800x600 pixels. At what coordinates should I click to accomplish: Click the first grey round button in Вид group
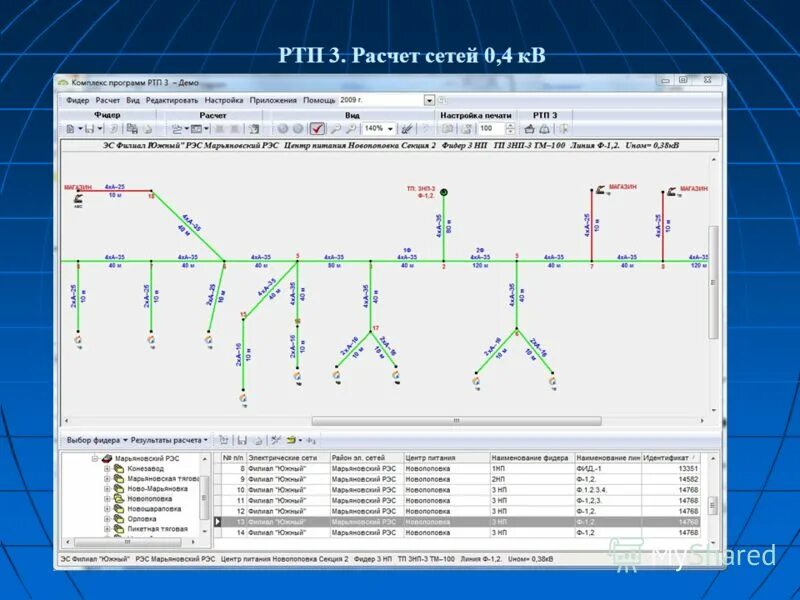[283, 129]
